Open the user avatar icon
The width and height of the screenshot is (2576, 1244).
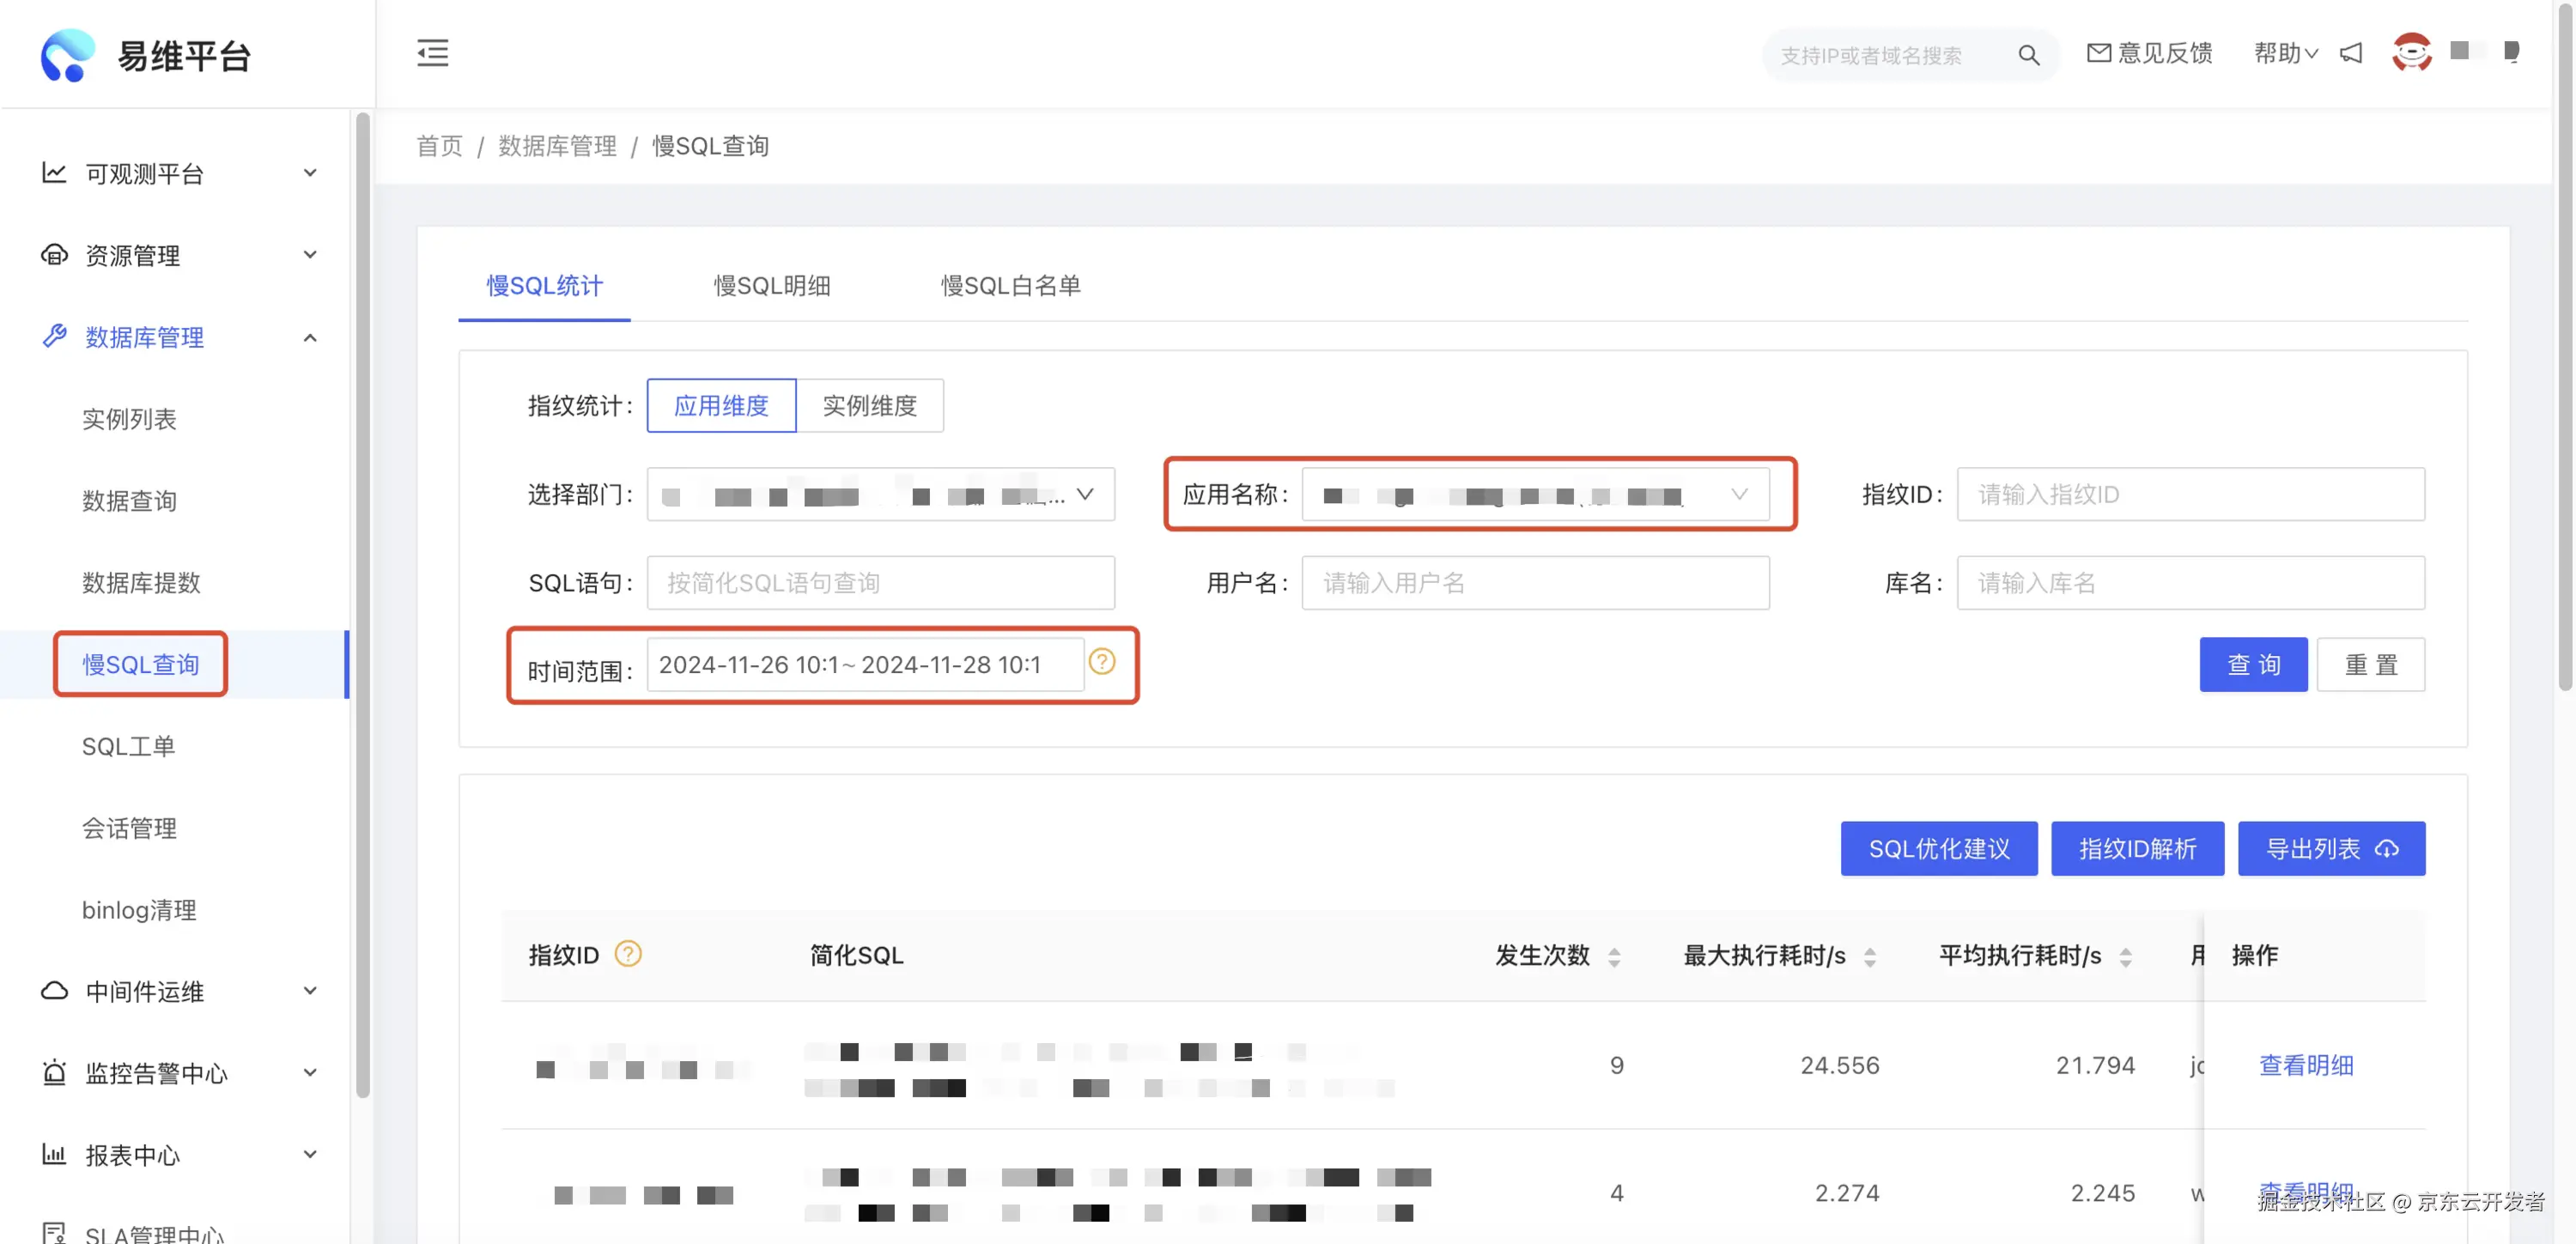point(2411,52)
